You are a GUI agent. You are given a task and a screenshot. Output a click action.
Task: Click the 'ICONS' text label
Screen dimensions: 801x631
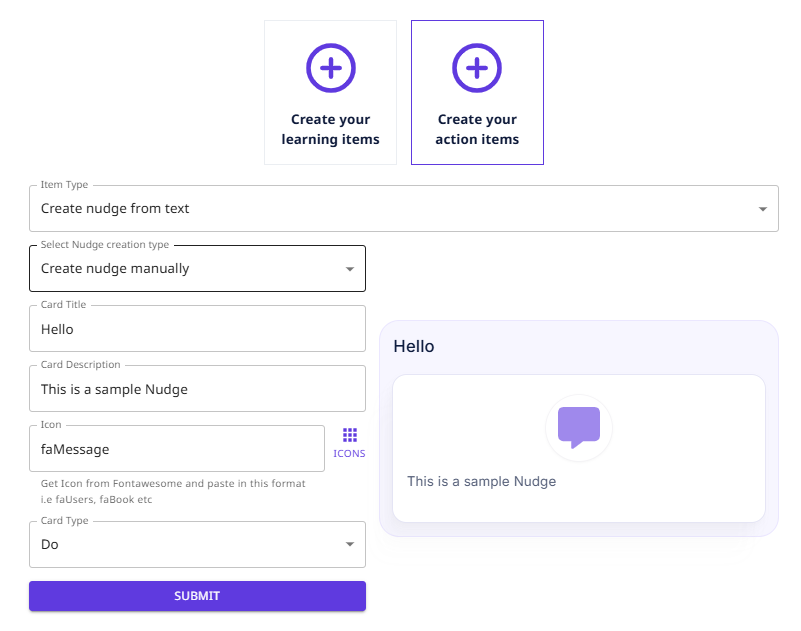click(349, 454)
